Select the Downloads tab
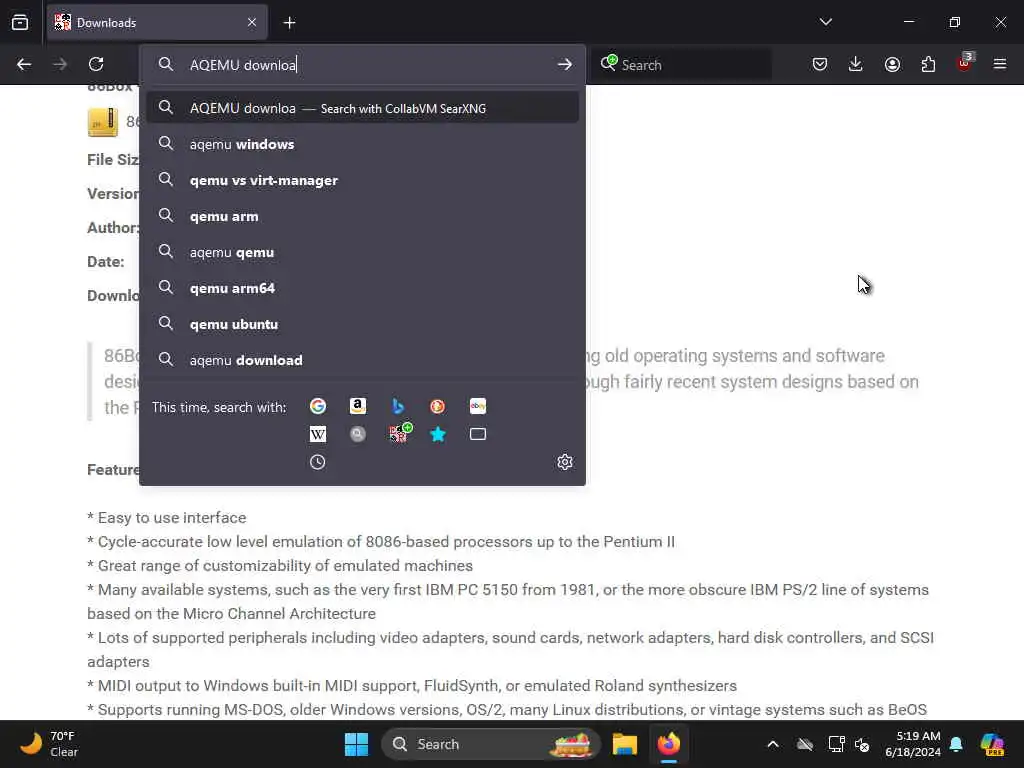 [x=157, y=23]
